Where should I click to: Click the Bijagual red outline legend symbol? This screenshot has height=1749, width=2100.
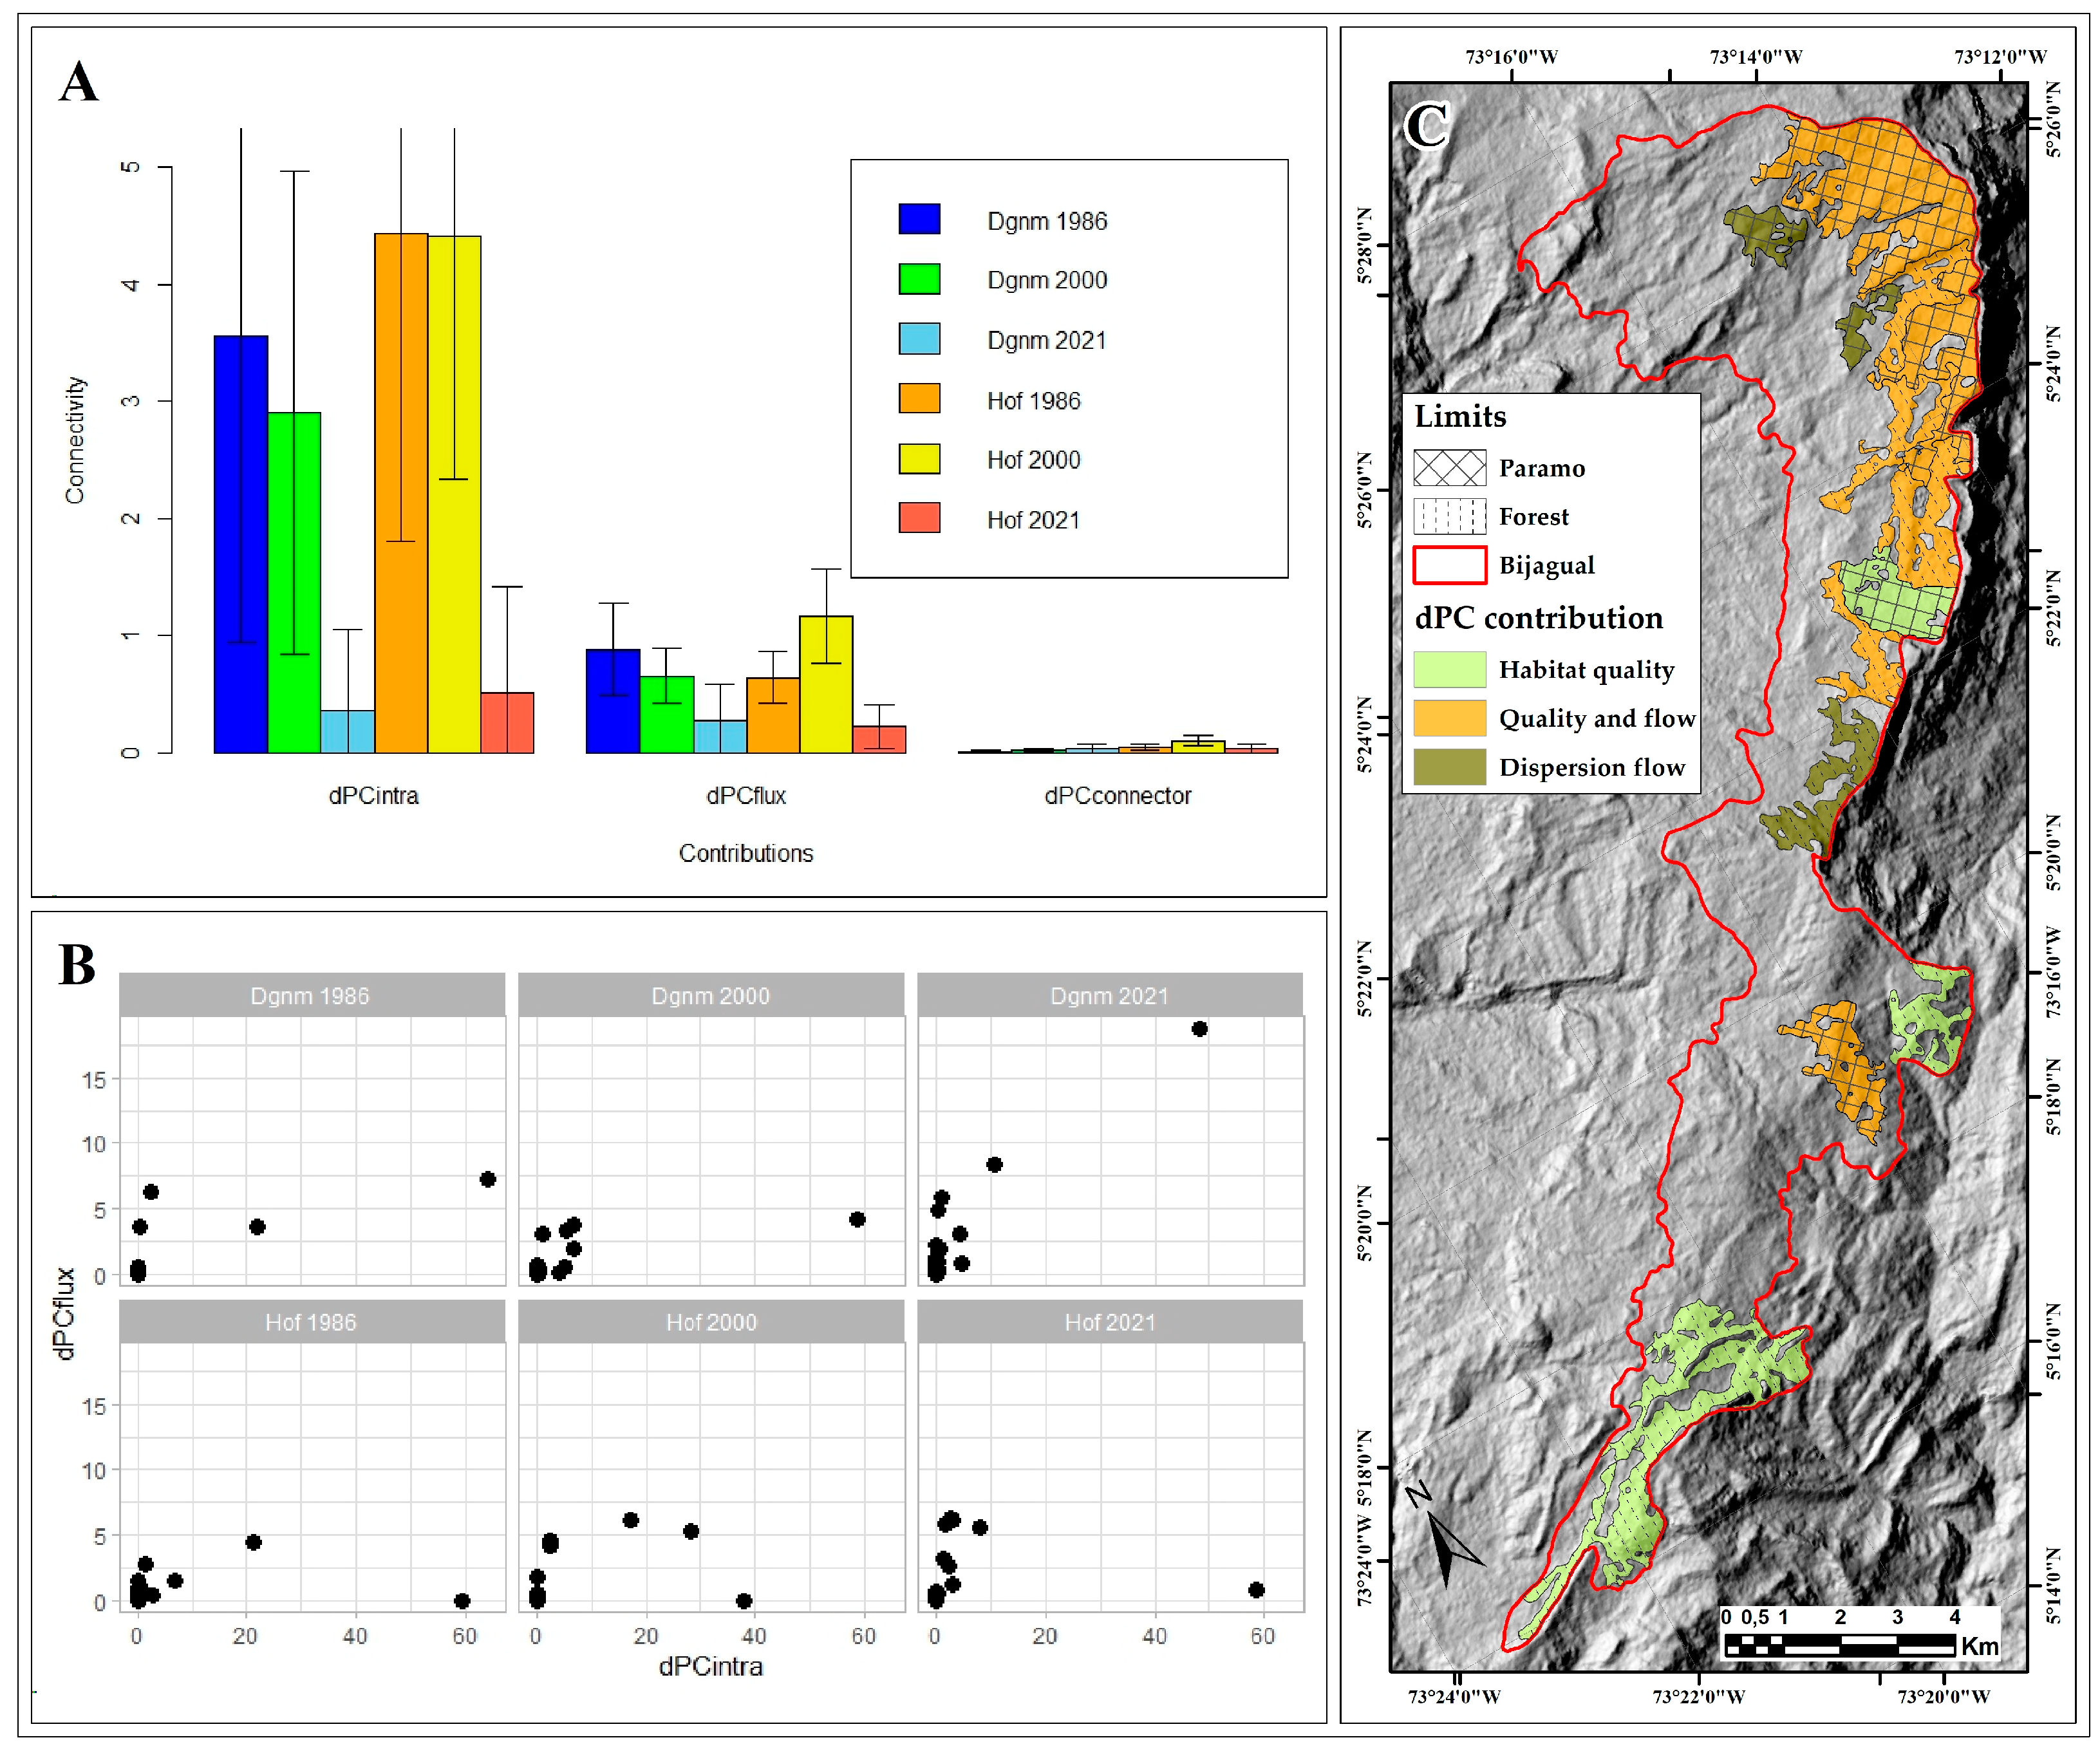coord(1449,565)
